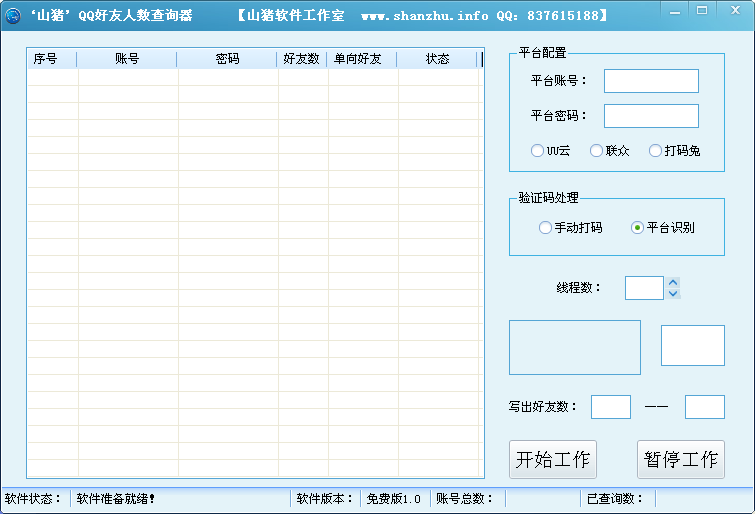
Task: Click the minimum friend count field
Action: tap(611, 407)
